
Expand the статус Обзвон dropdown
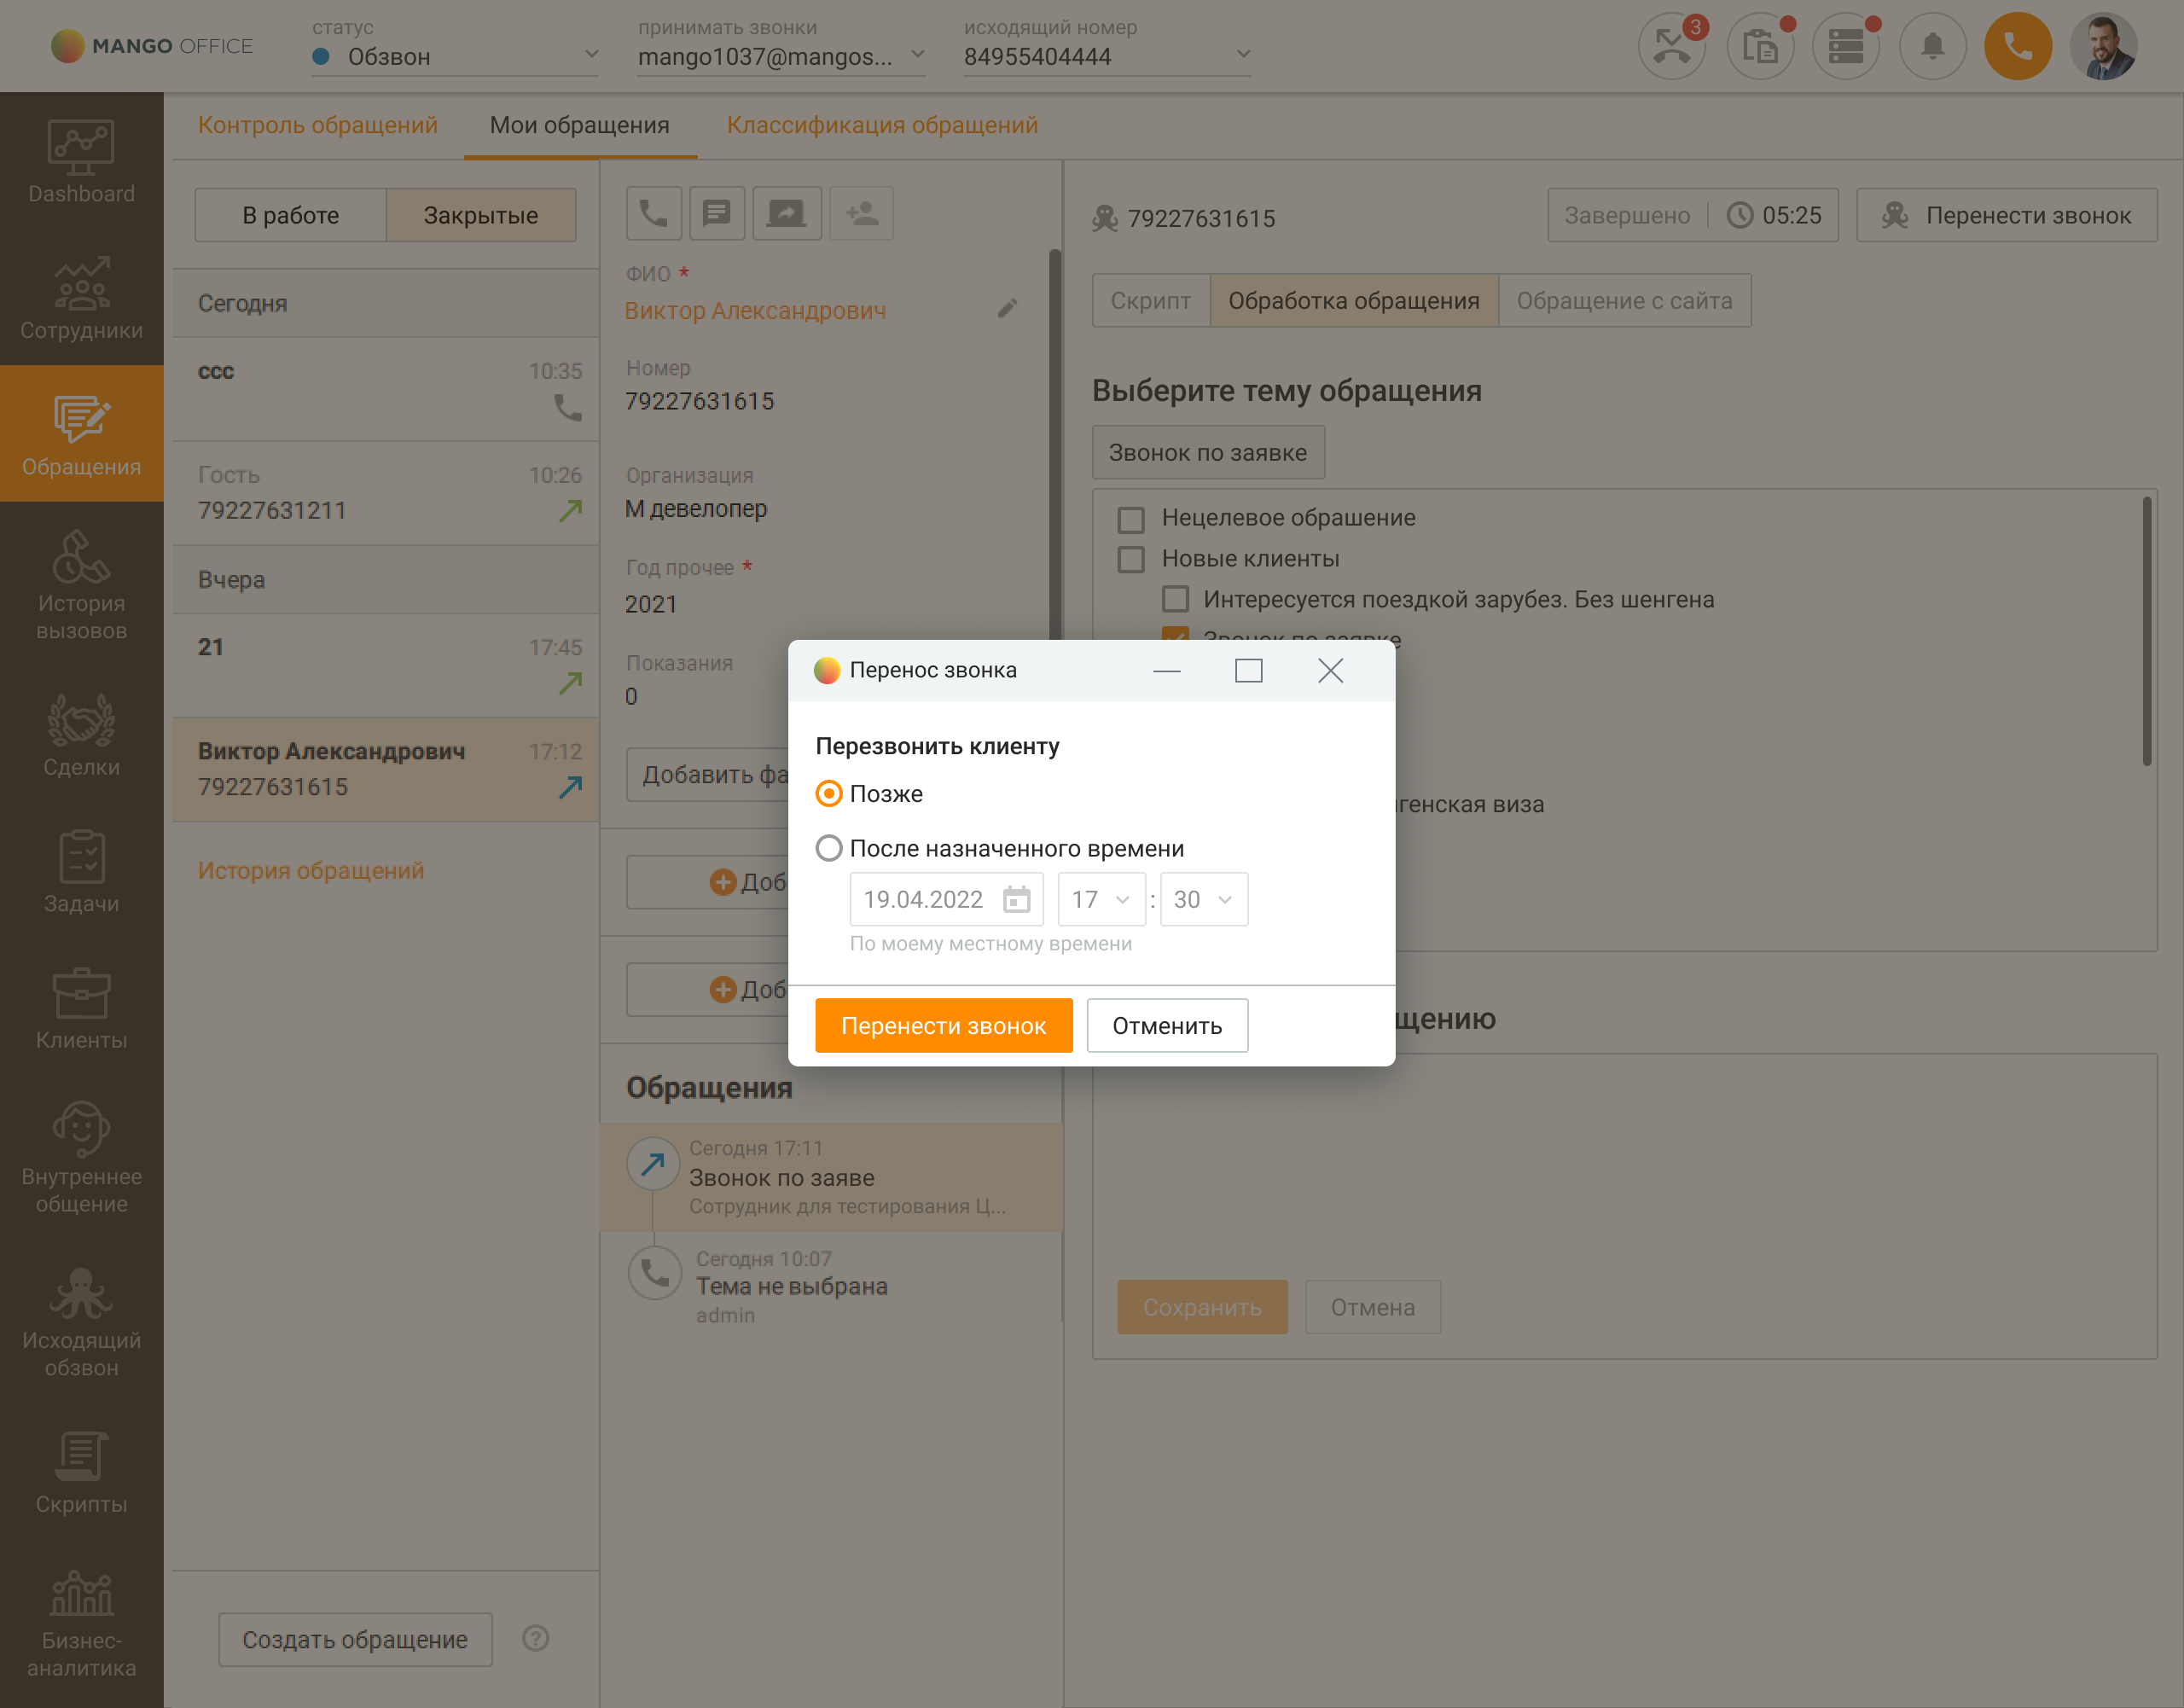[x=455, y=56]
